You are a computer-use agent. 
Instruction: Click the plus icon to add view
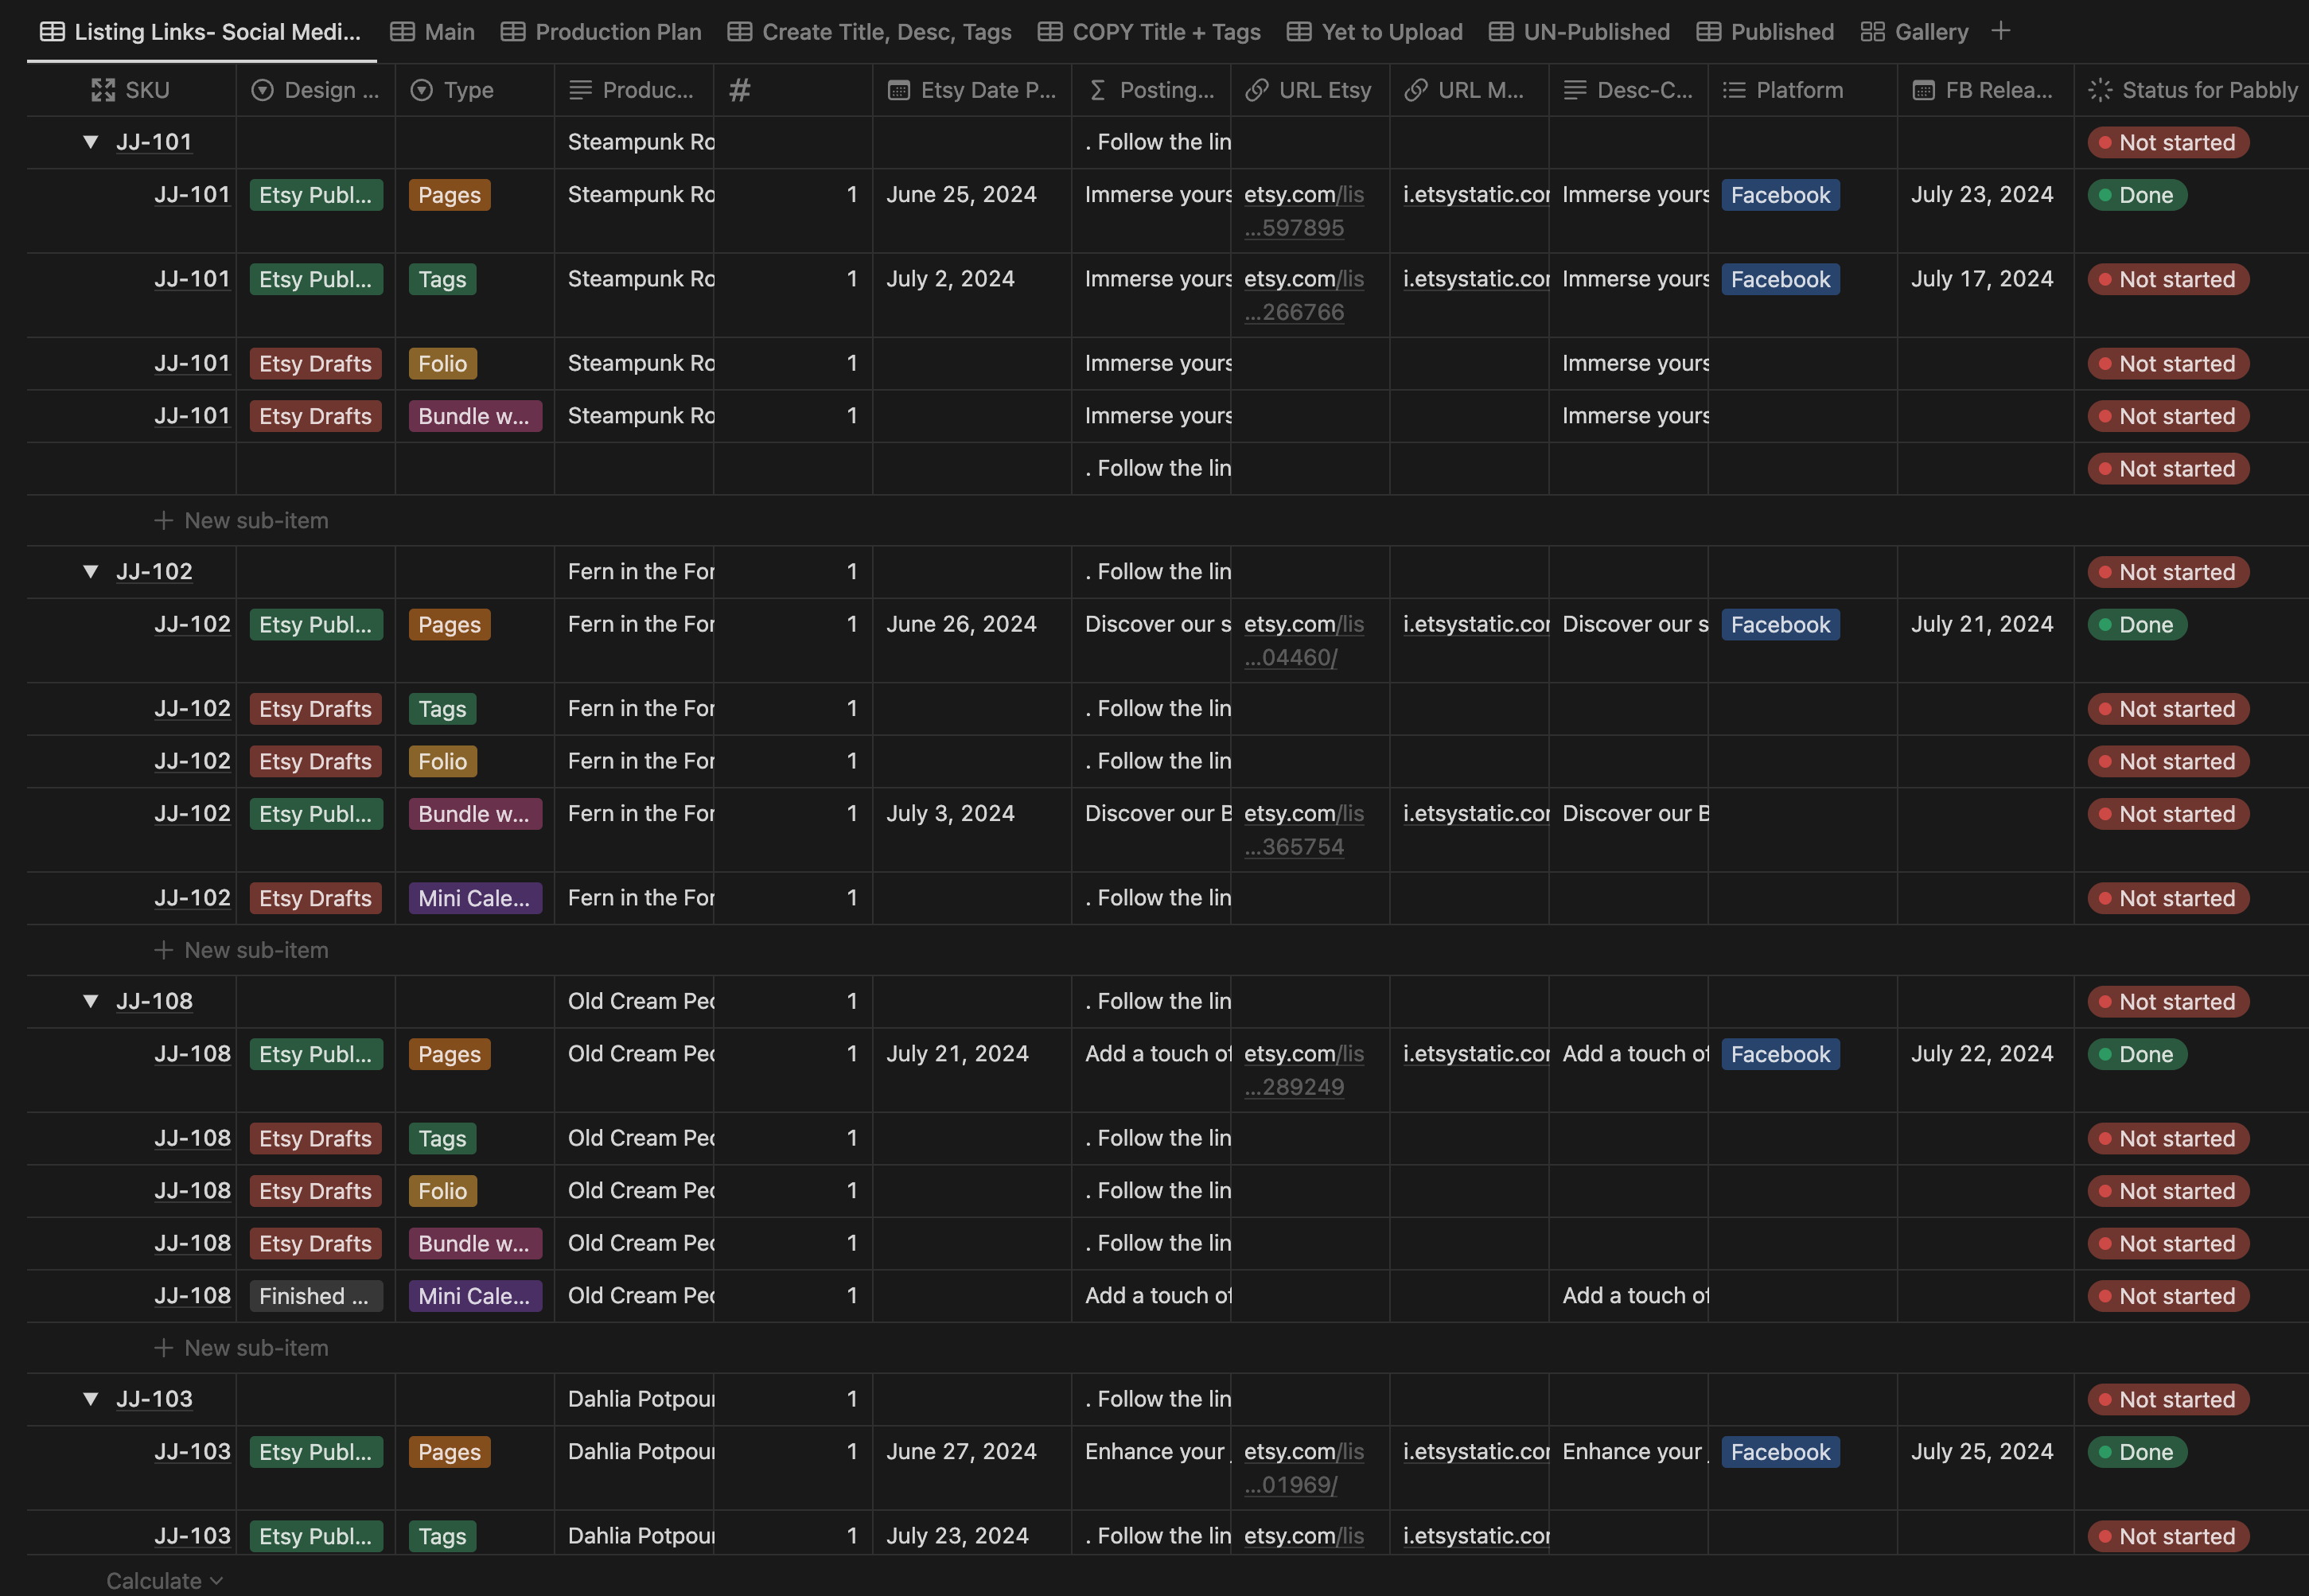pos(2000,31)
